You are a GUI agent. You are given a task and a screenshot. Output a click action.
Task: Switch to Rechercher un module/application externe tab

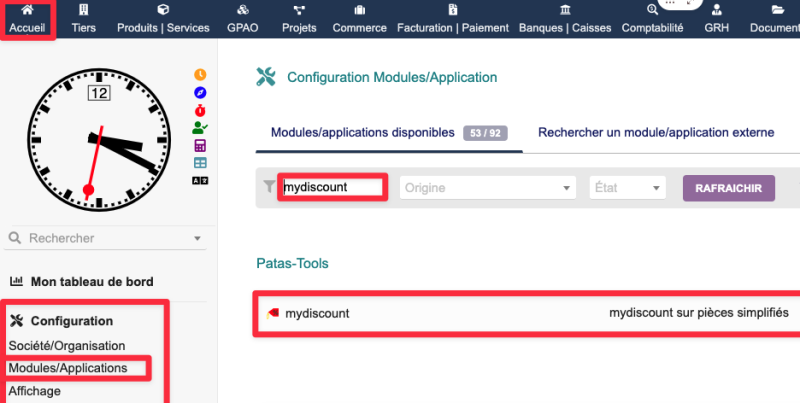point(655,132)
